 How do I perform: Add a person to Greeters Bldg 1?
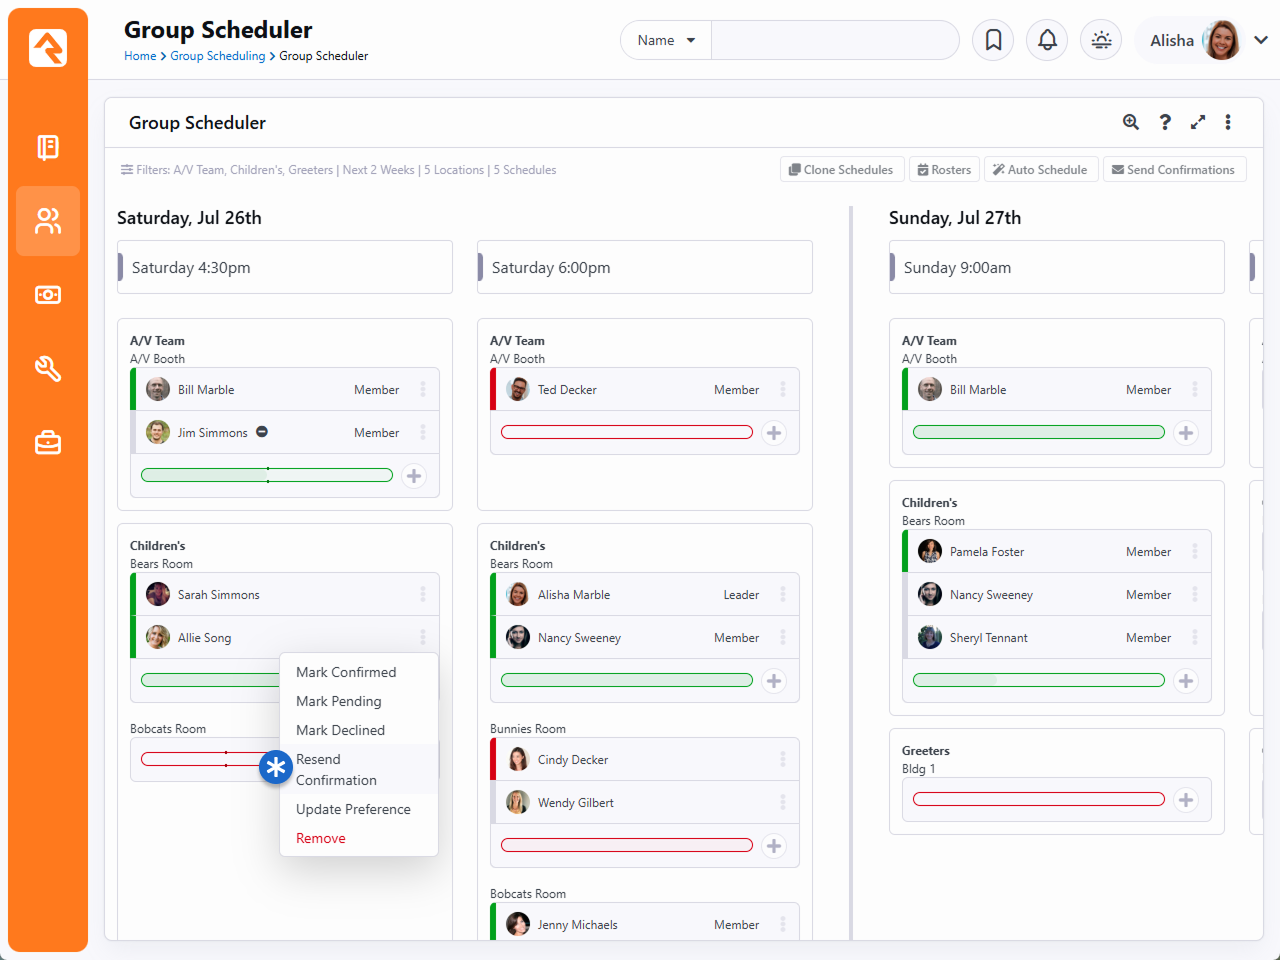(x=1186, y=800)
